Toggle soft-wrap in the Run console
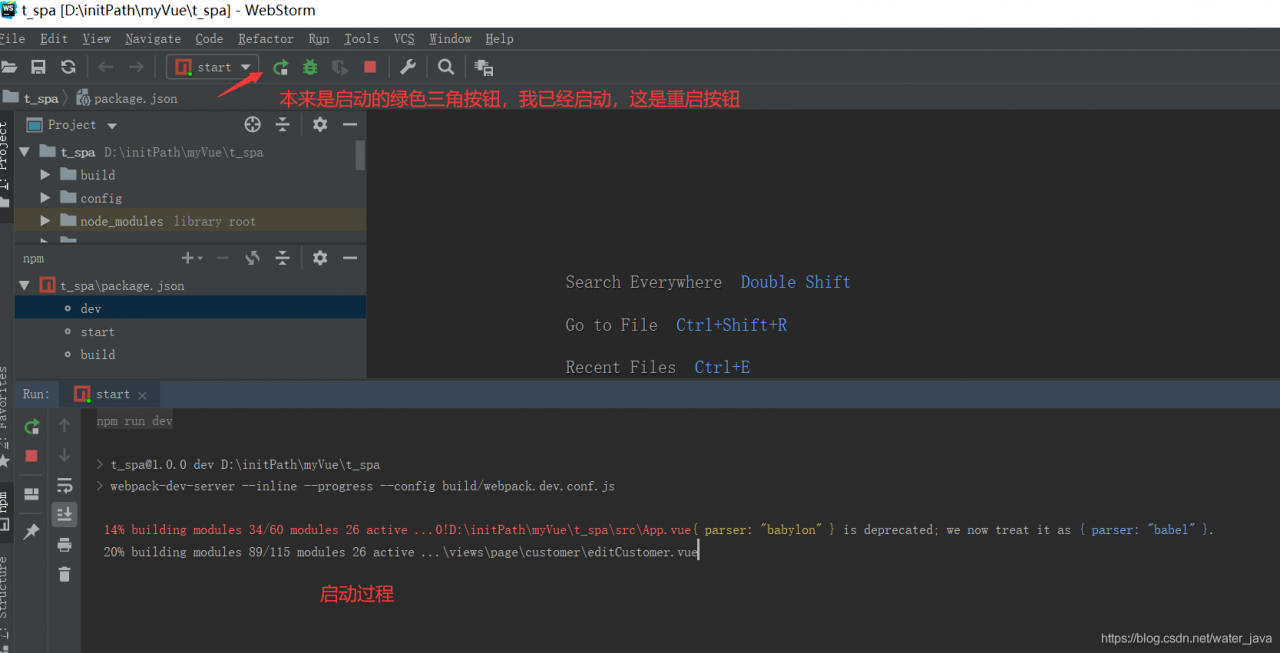The image size is (1280, 653). tap(65, 485)
